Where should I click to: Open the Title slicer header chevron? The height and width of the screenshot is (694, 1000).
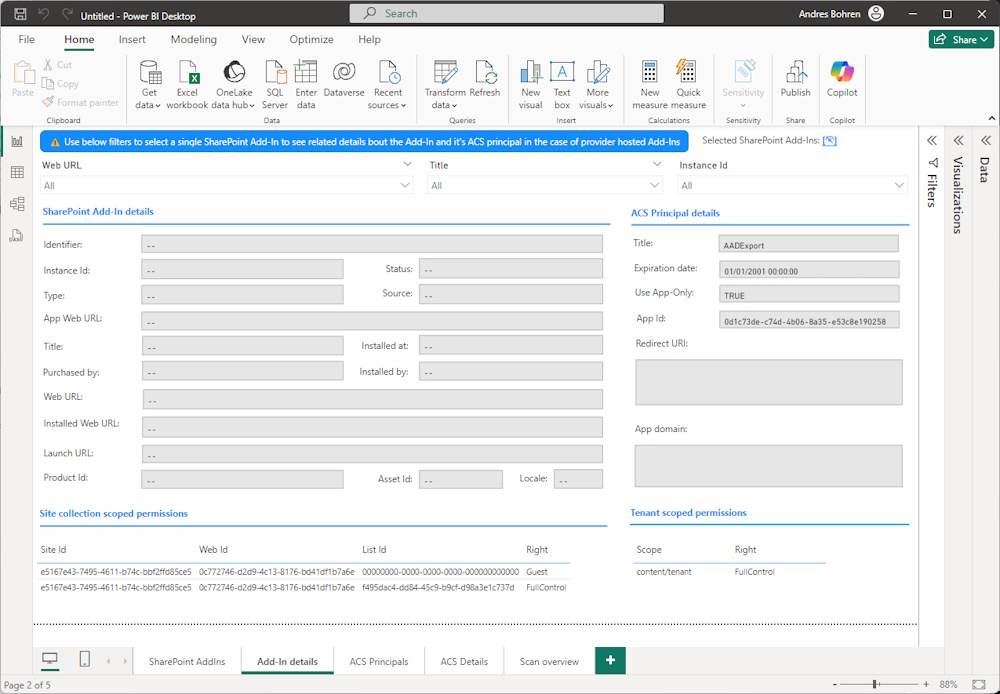tap(657, 164)
